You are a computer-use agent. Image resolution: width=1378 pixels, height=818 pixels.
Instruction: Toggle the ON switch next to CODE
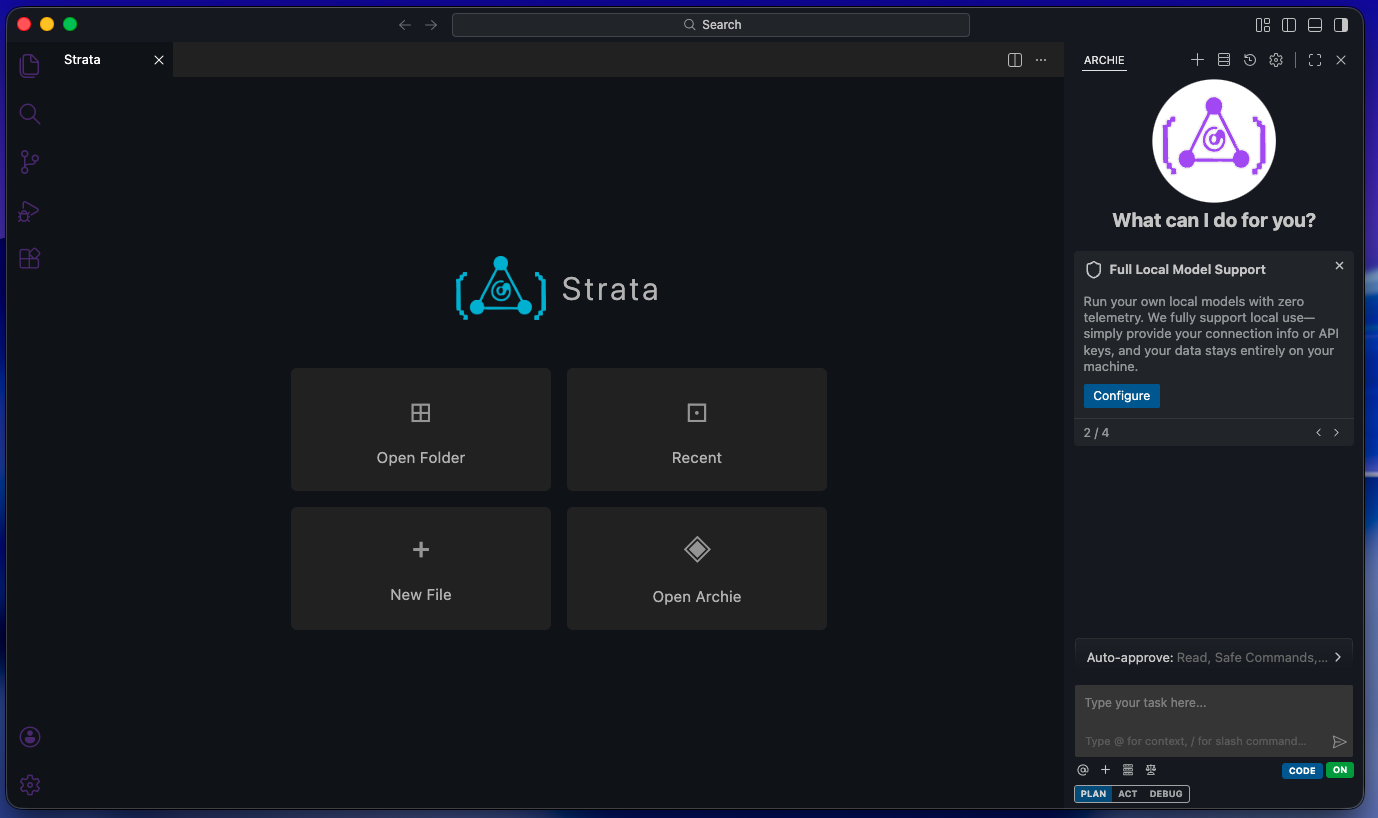point(1340,770)
